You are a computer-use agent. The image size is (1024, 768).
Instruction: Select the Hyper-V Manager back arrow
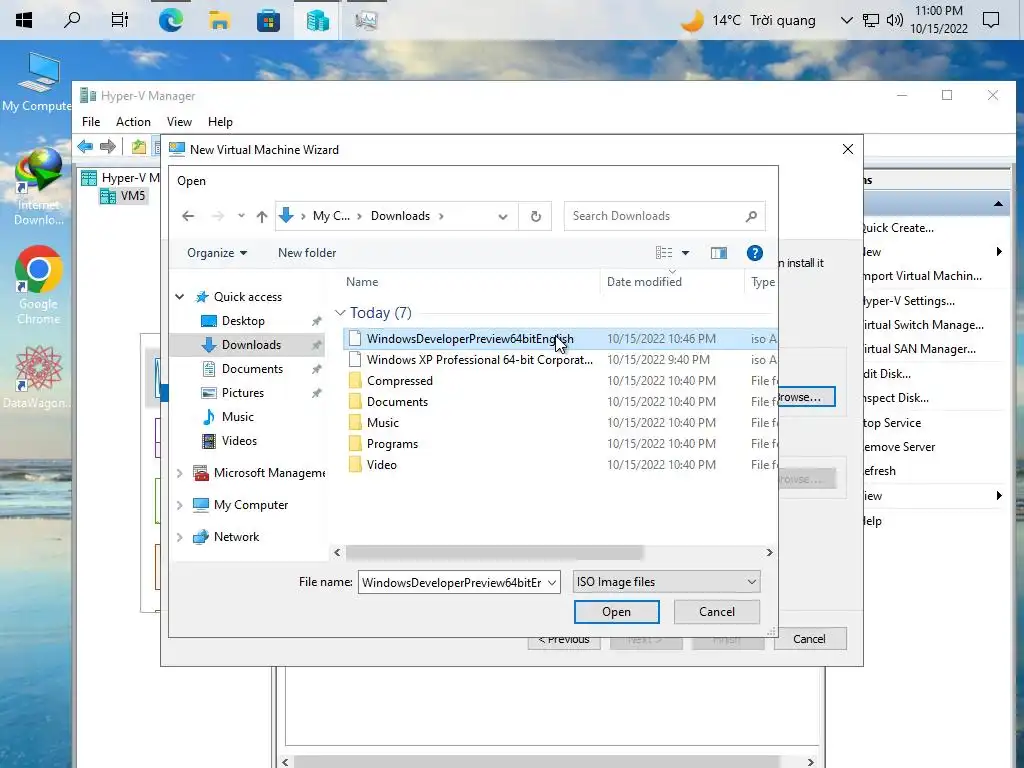(85, 146)
